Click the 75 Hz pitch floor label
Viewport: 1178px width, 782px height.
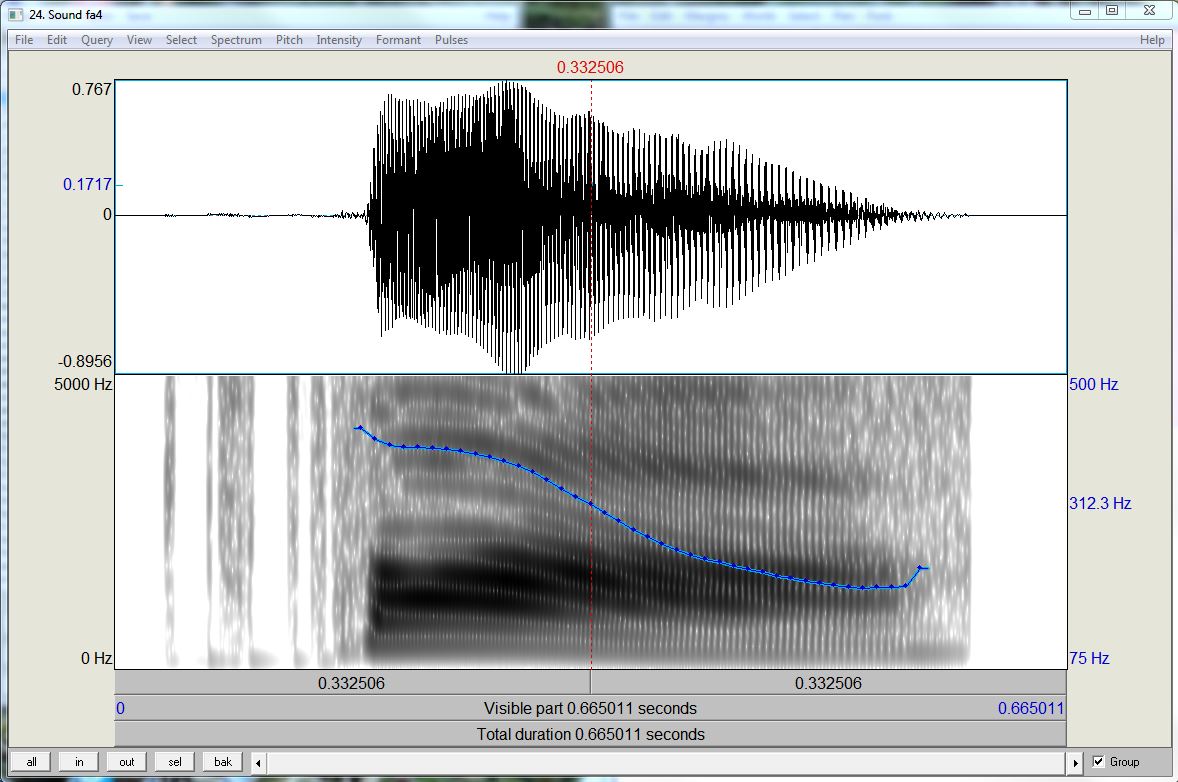click(x=1089, y=658)
